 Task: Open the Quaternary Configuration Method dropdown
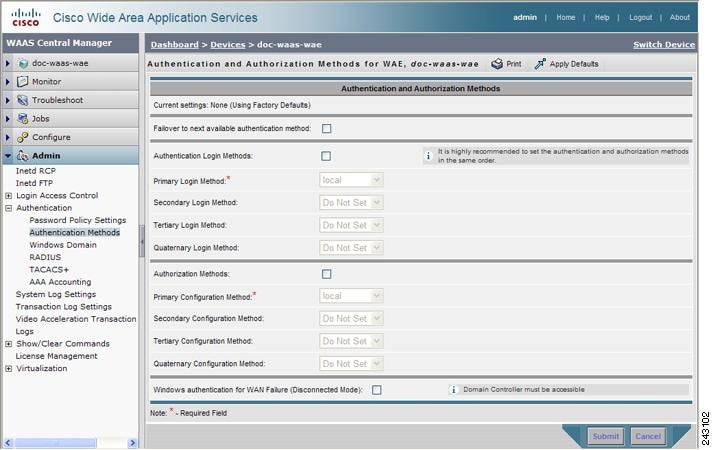[x=351, y=364]
